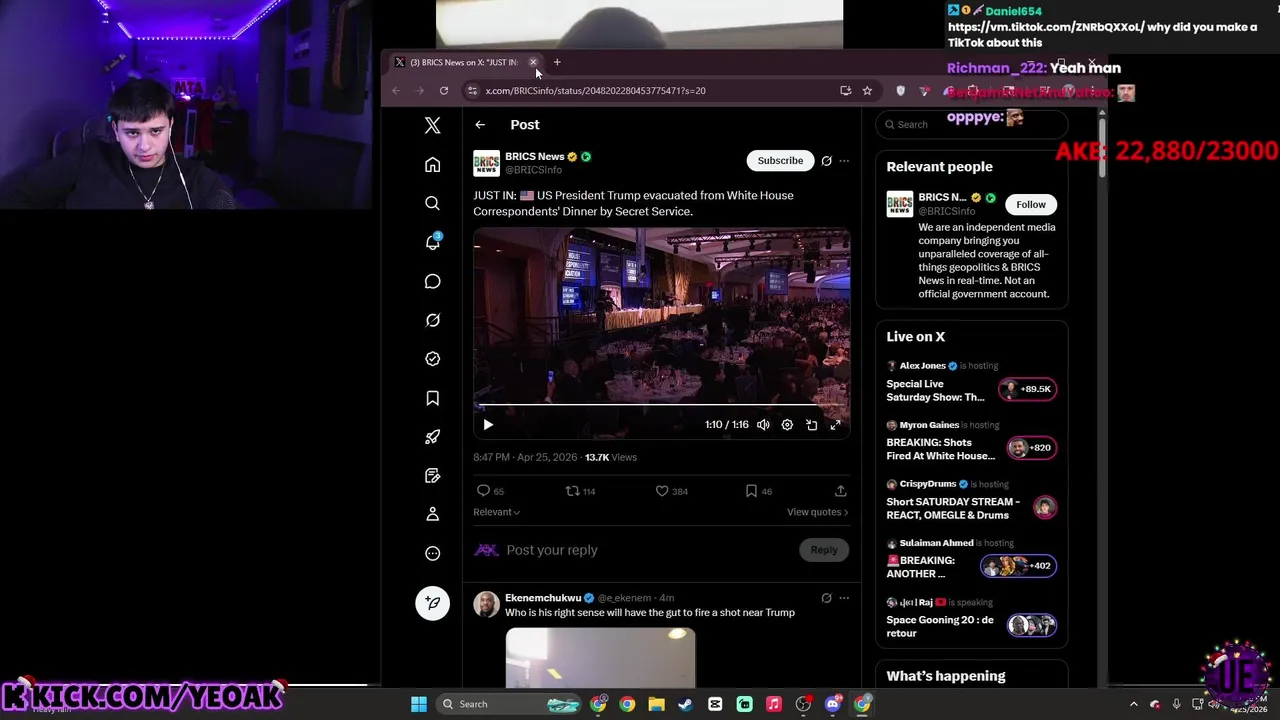Open Messages chat bubble in X sidebar
Viewport: 1280px width, 720px height.
tap(432, 281)
